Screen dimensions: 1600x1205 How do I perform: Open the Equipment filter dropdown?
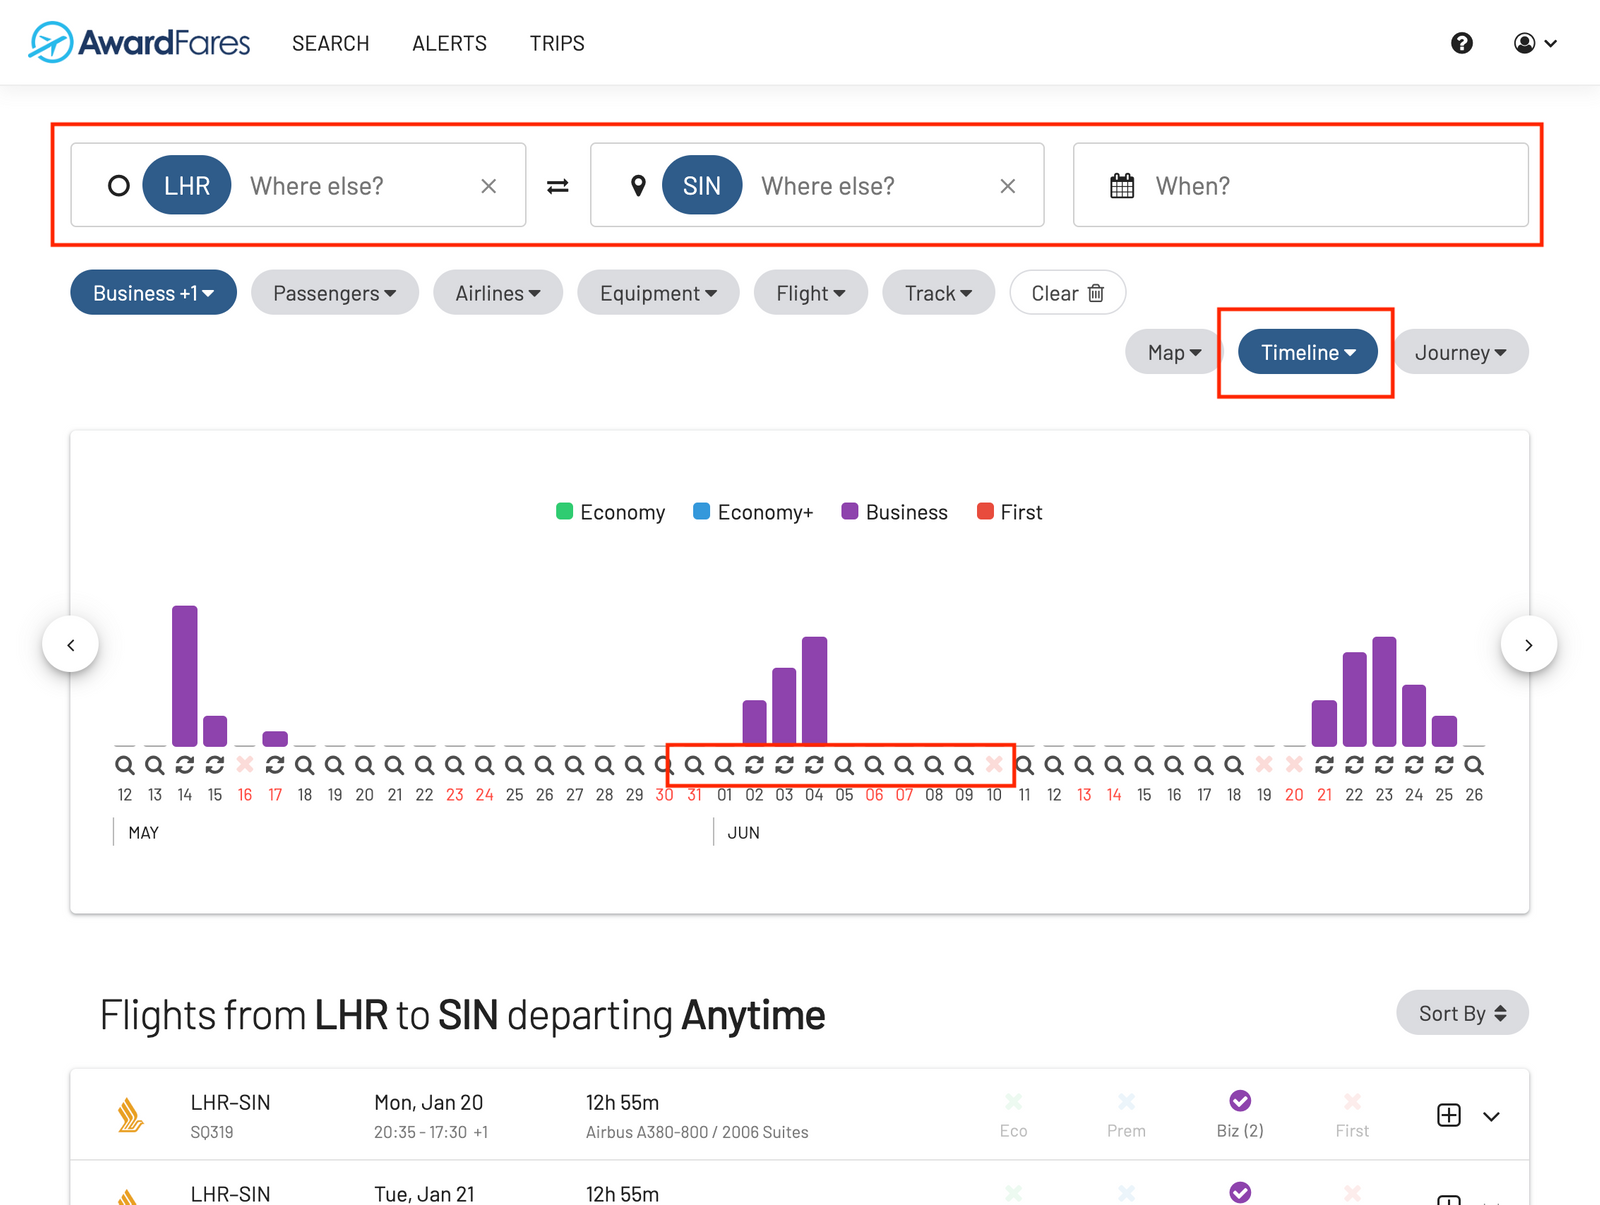pos(658,293)
